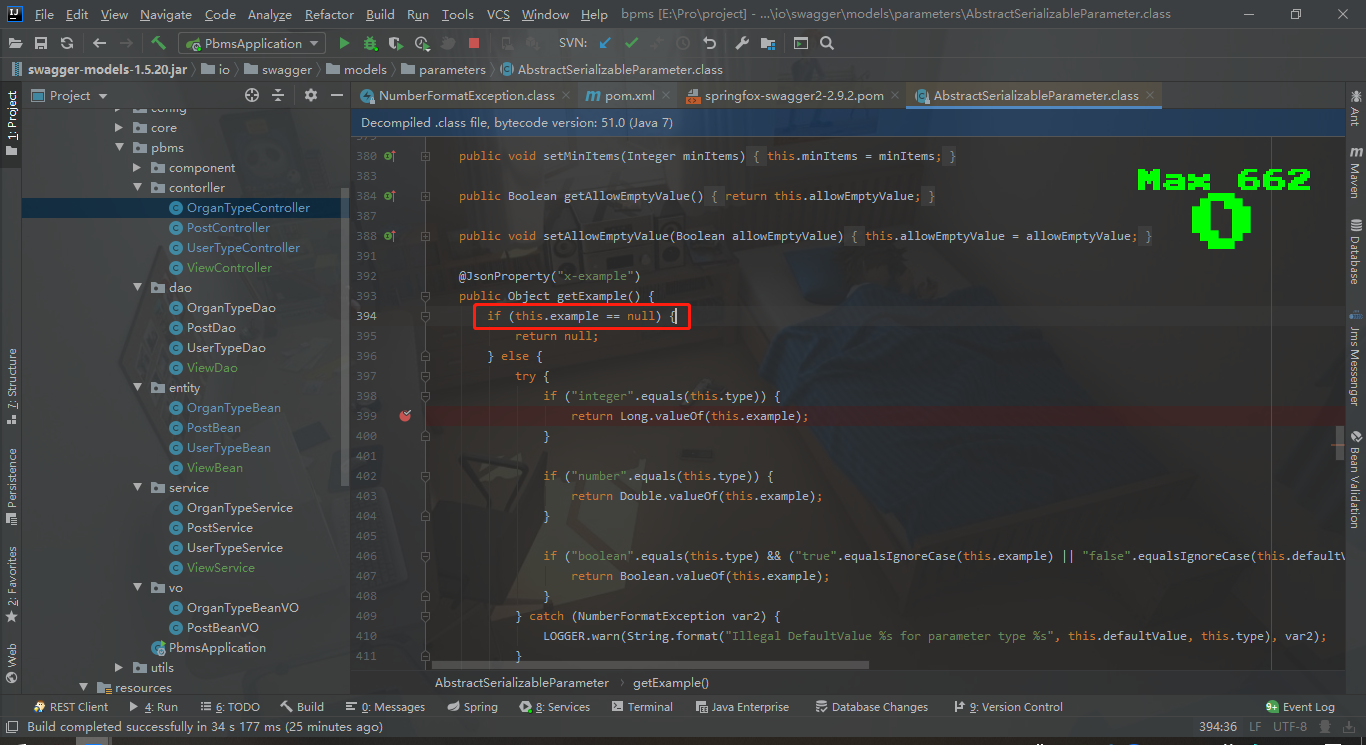The width and height of the screenshot is (1366, 745).
Task: Click the Synchronize refresh toolbar icon
Action: (67, 43)
